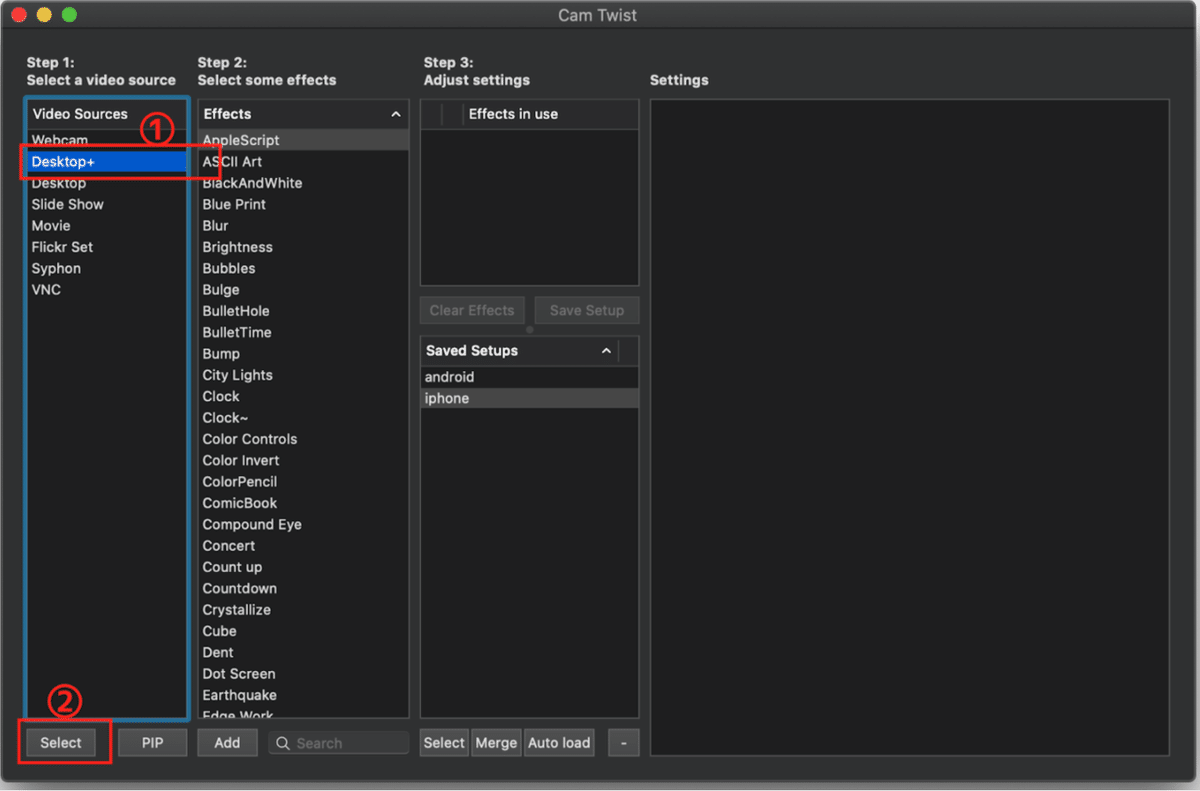Click the PIP button

(x=152, y=743)
